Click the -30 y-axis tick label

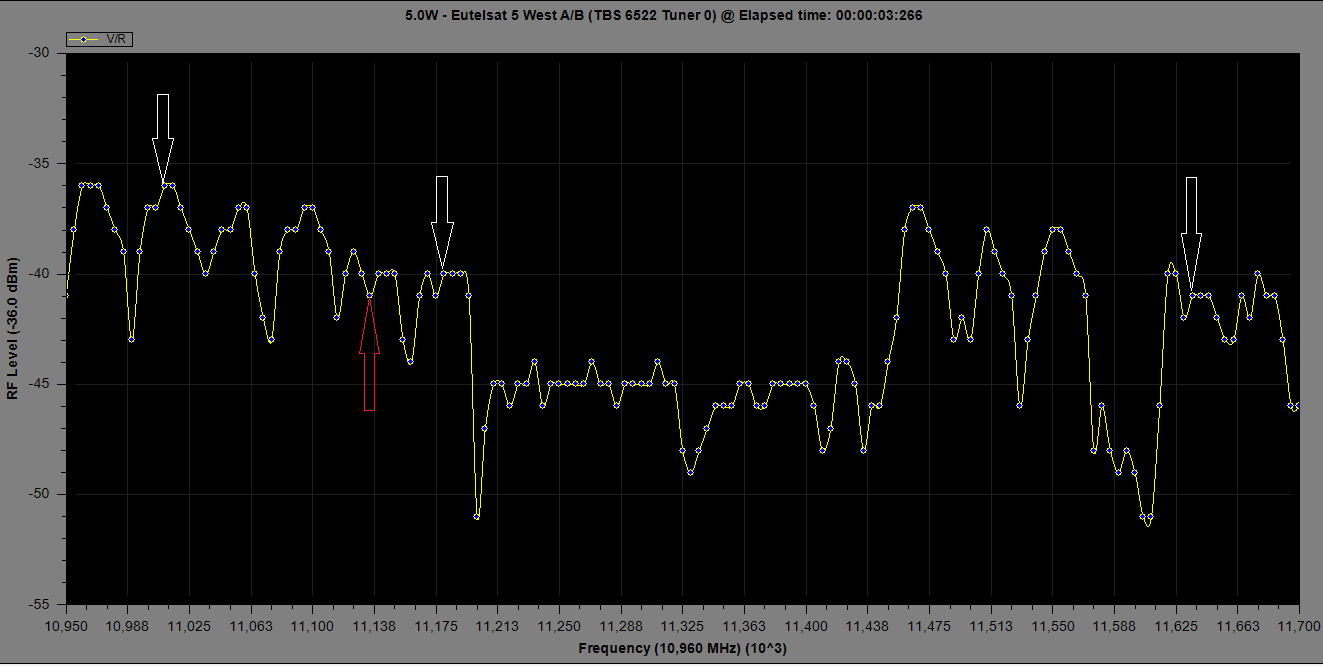coord(41,53)
